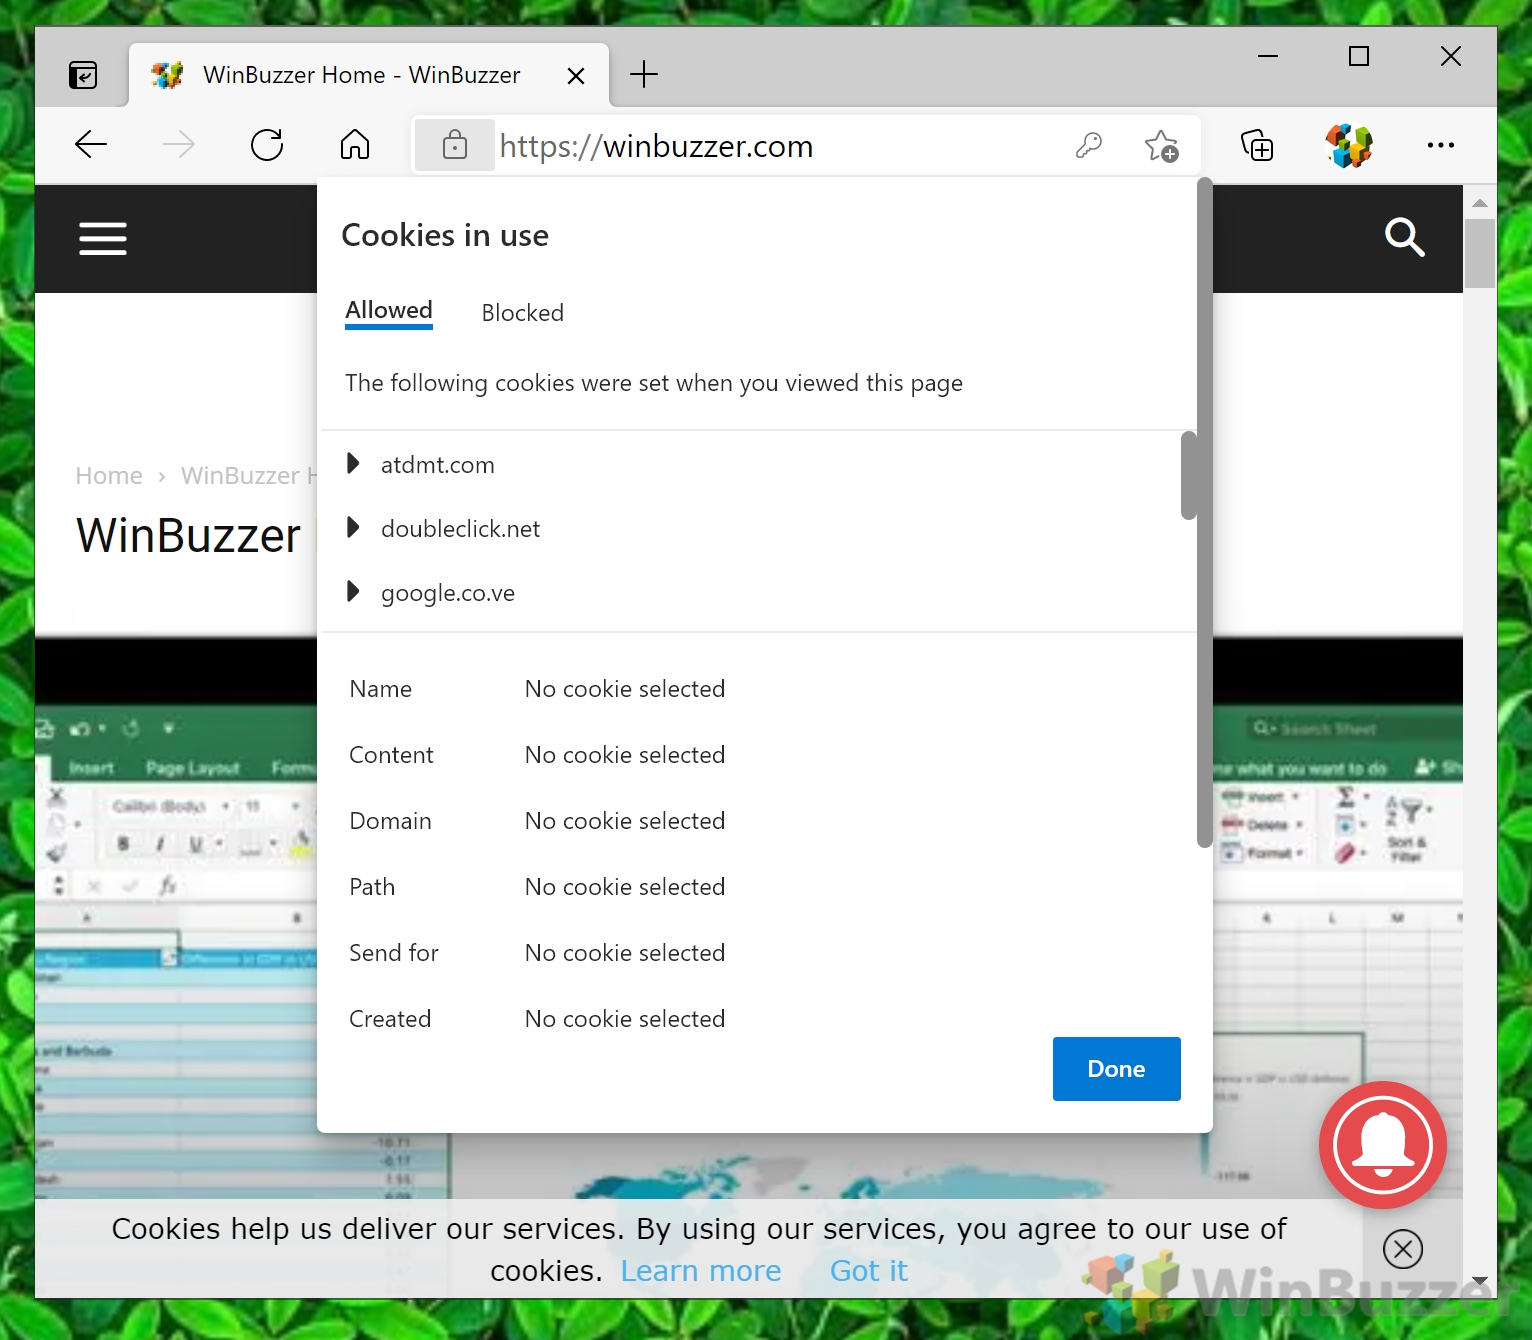Viewport: 1532px width, 1340px height.
Task: Minimize the Edge window
Action: click(x=1268, y=56)
